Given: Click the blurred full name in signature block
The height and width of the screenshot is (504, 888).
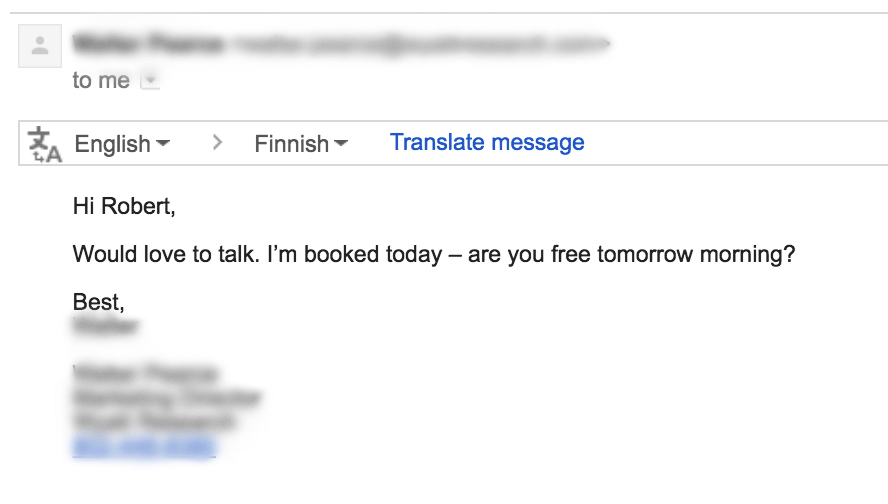Looking at the screenshot, I should tap(145, 374).
